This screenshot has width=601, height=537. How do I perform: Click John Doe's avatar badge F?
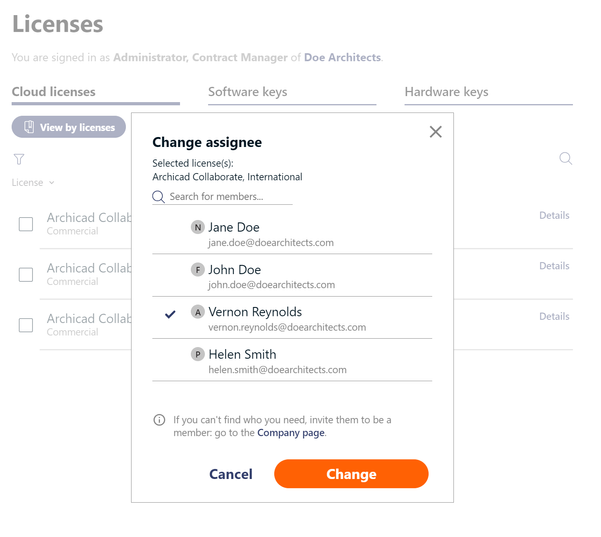197,270
